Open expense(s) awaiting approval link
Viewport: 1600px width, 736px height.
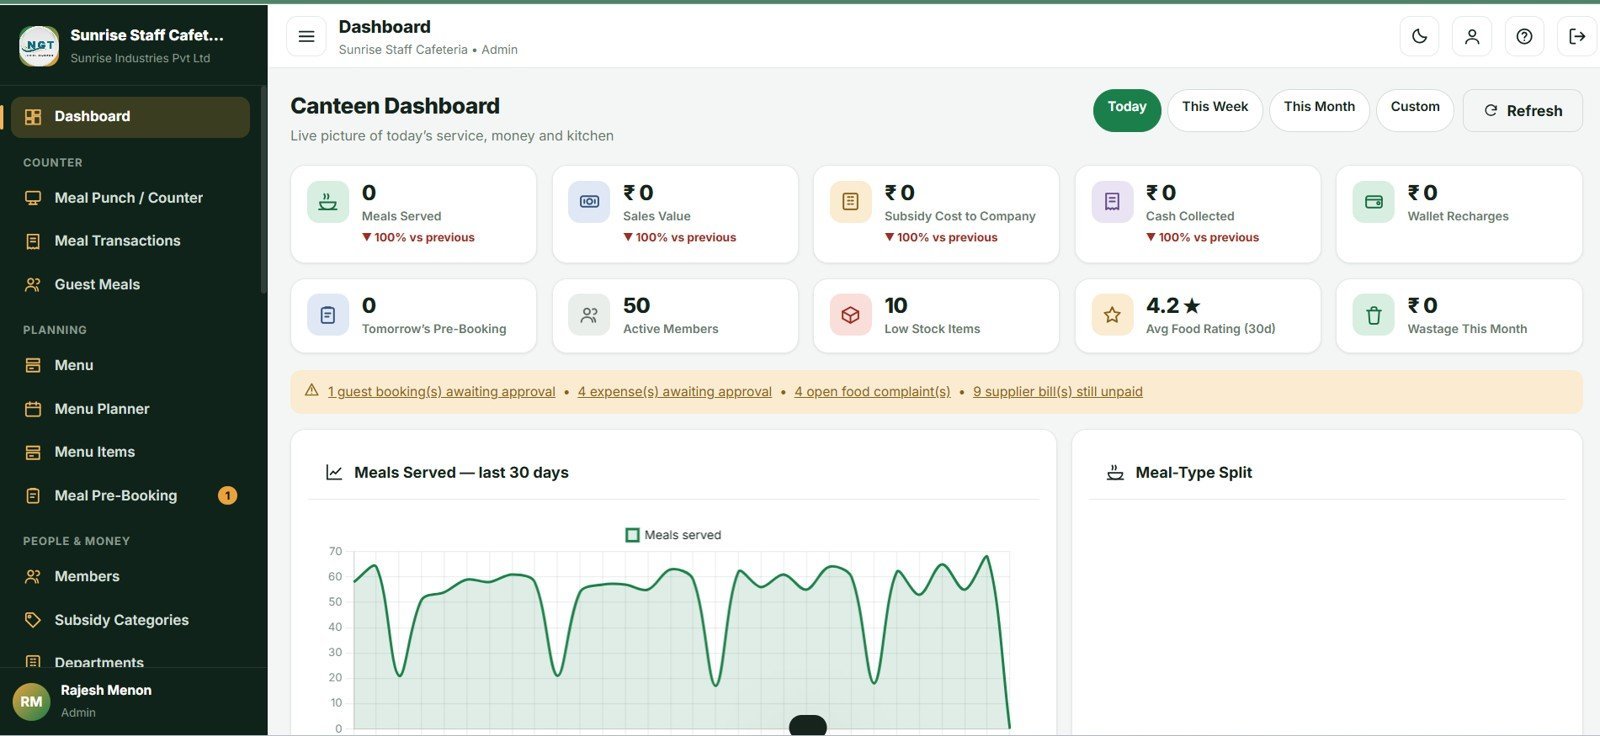coord(674,392)
